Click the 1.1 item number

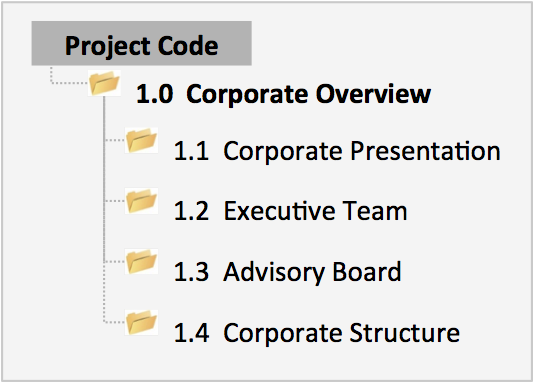191,151
